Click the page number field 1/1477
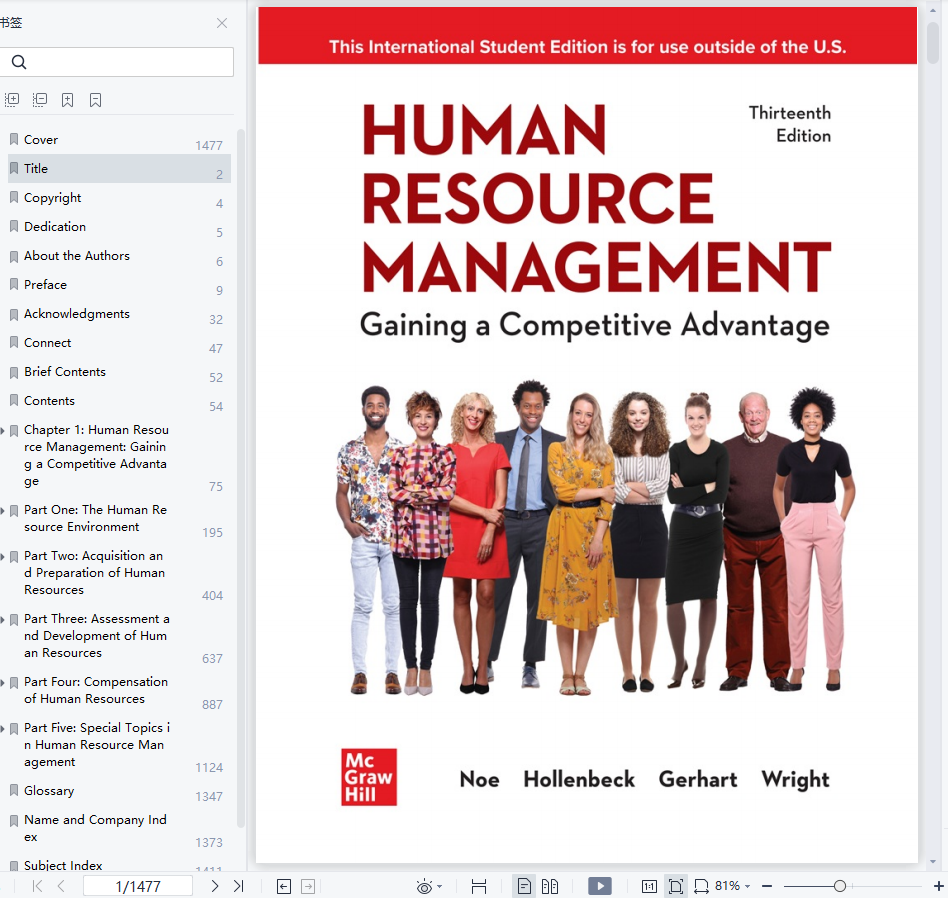The width and height of the screenshot is (948, 898). coord(138,887)
